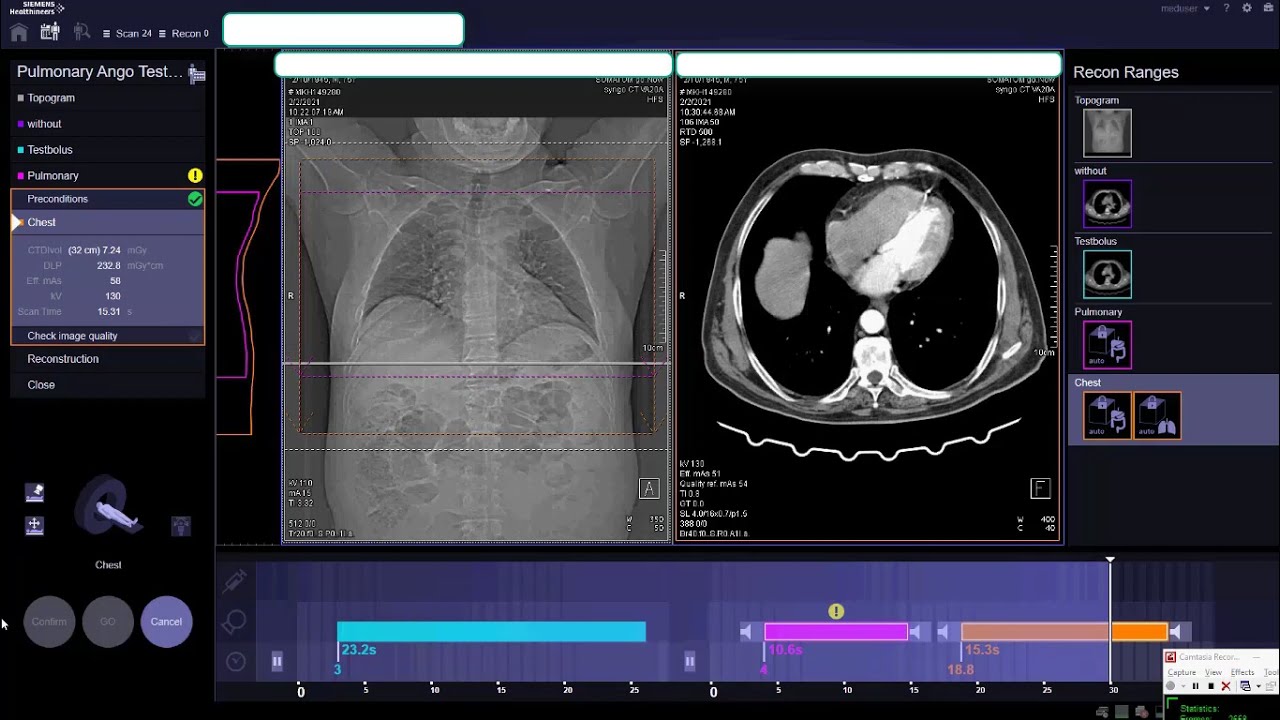Click the green checkmark beside Preconditions
The height and width of the screenshot is (720, 1280).
tap(195, 199)
